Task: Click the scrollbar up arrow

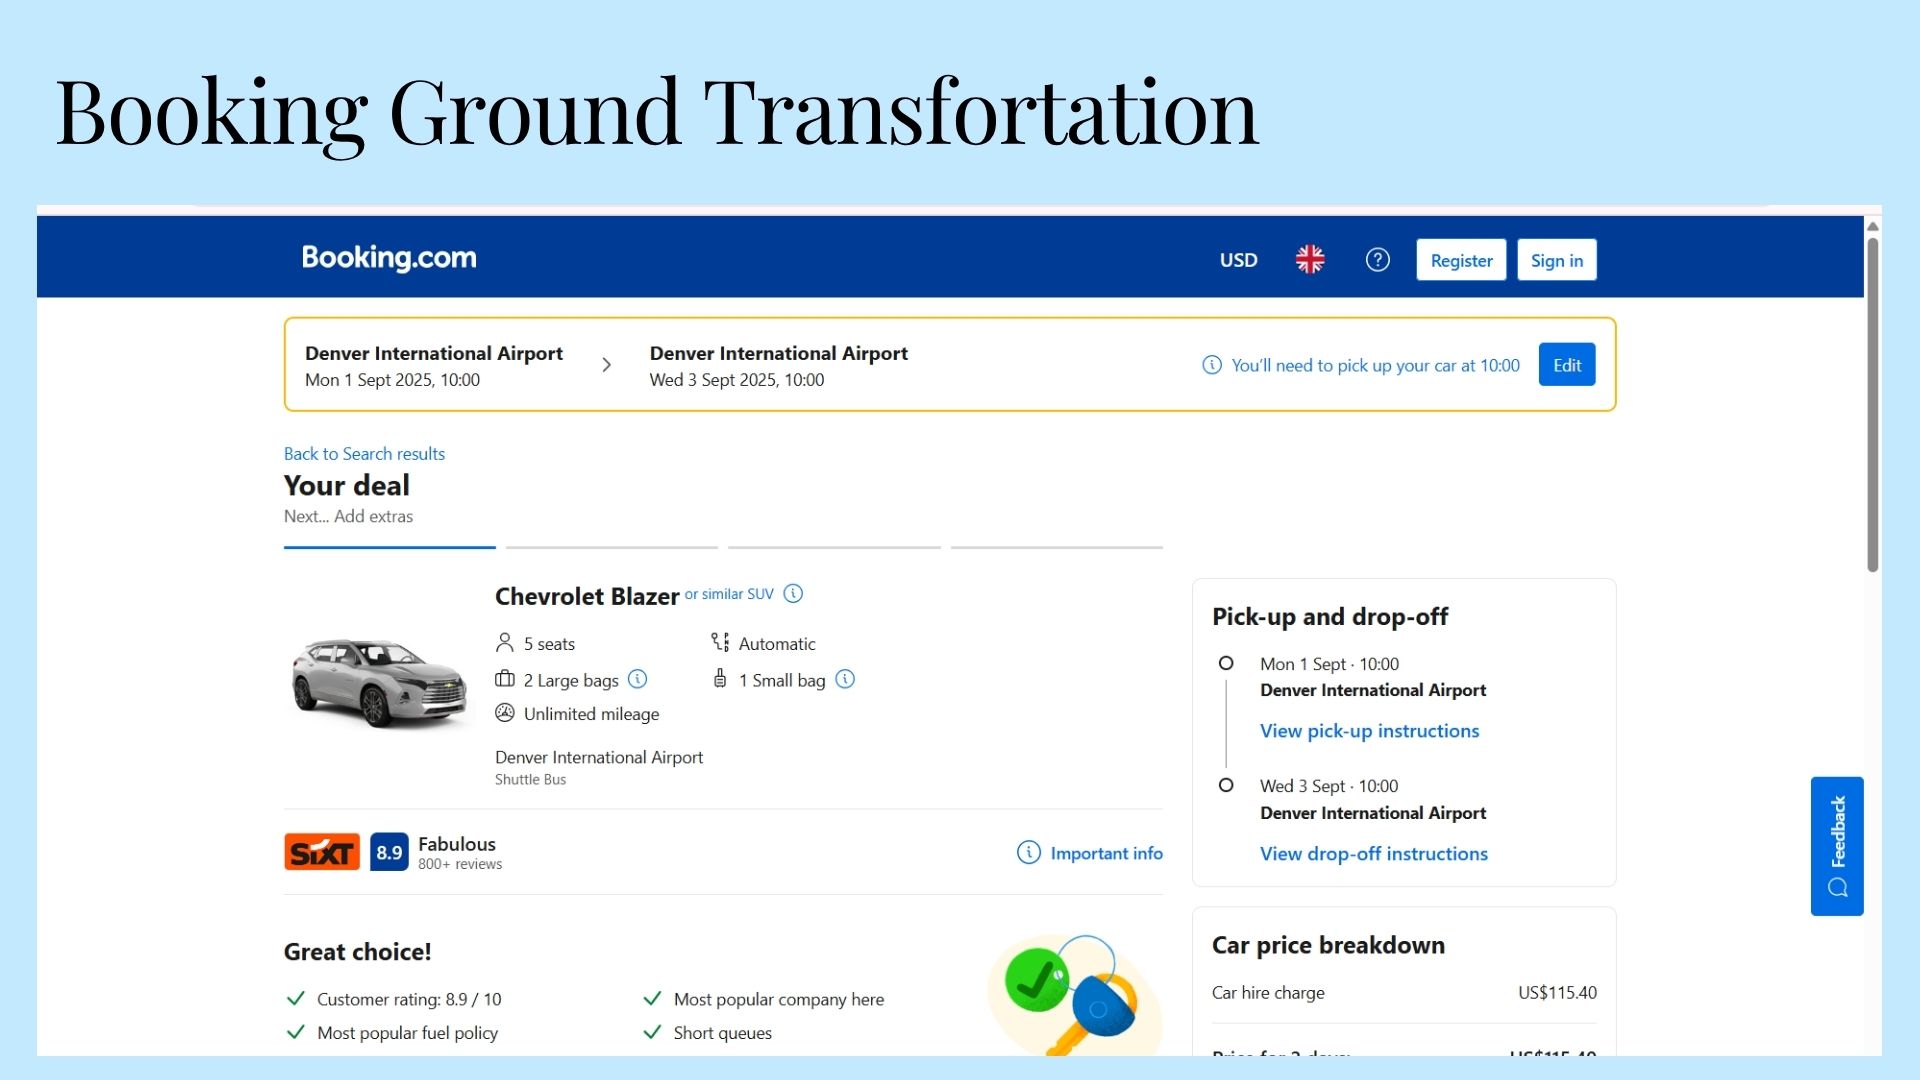Action: coord(1873,227)
